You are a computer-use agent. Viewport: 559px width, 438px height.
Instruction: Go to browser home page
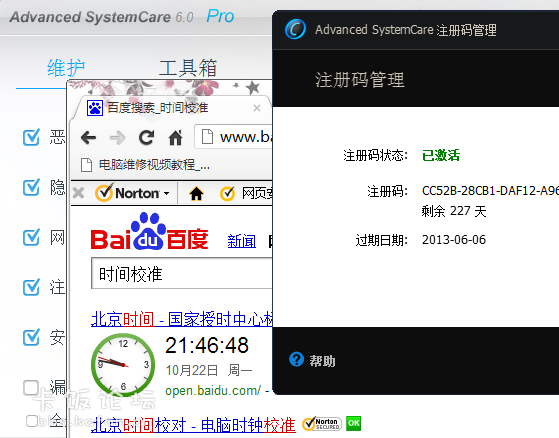(x=175, y=138)
